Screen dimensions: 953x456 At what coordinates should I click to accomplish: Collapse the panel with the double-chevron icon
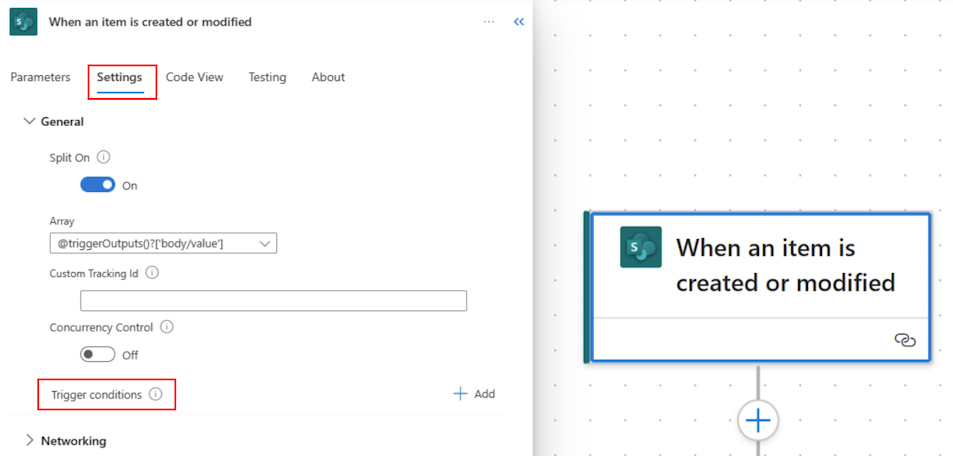click(x=518, y=22)
